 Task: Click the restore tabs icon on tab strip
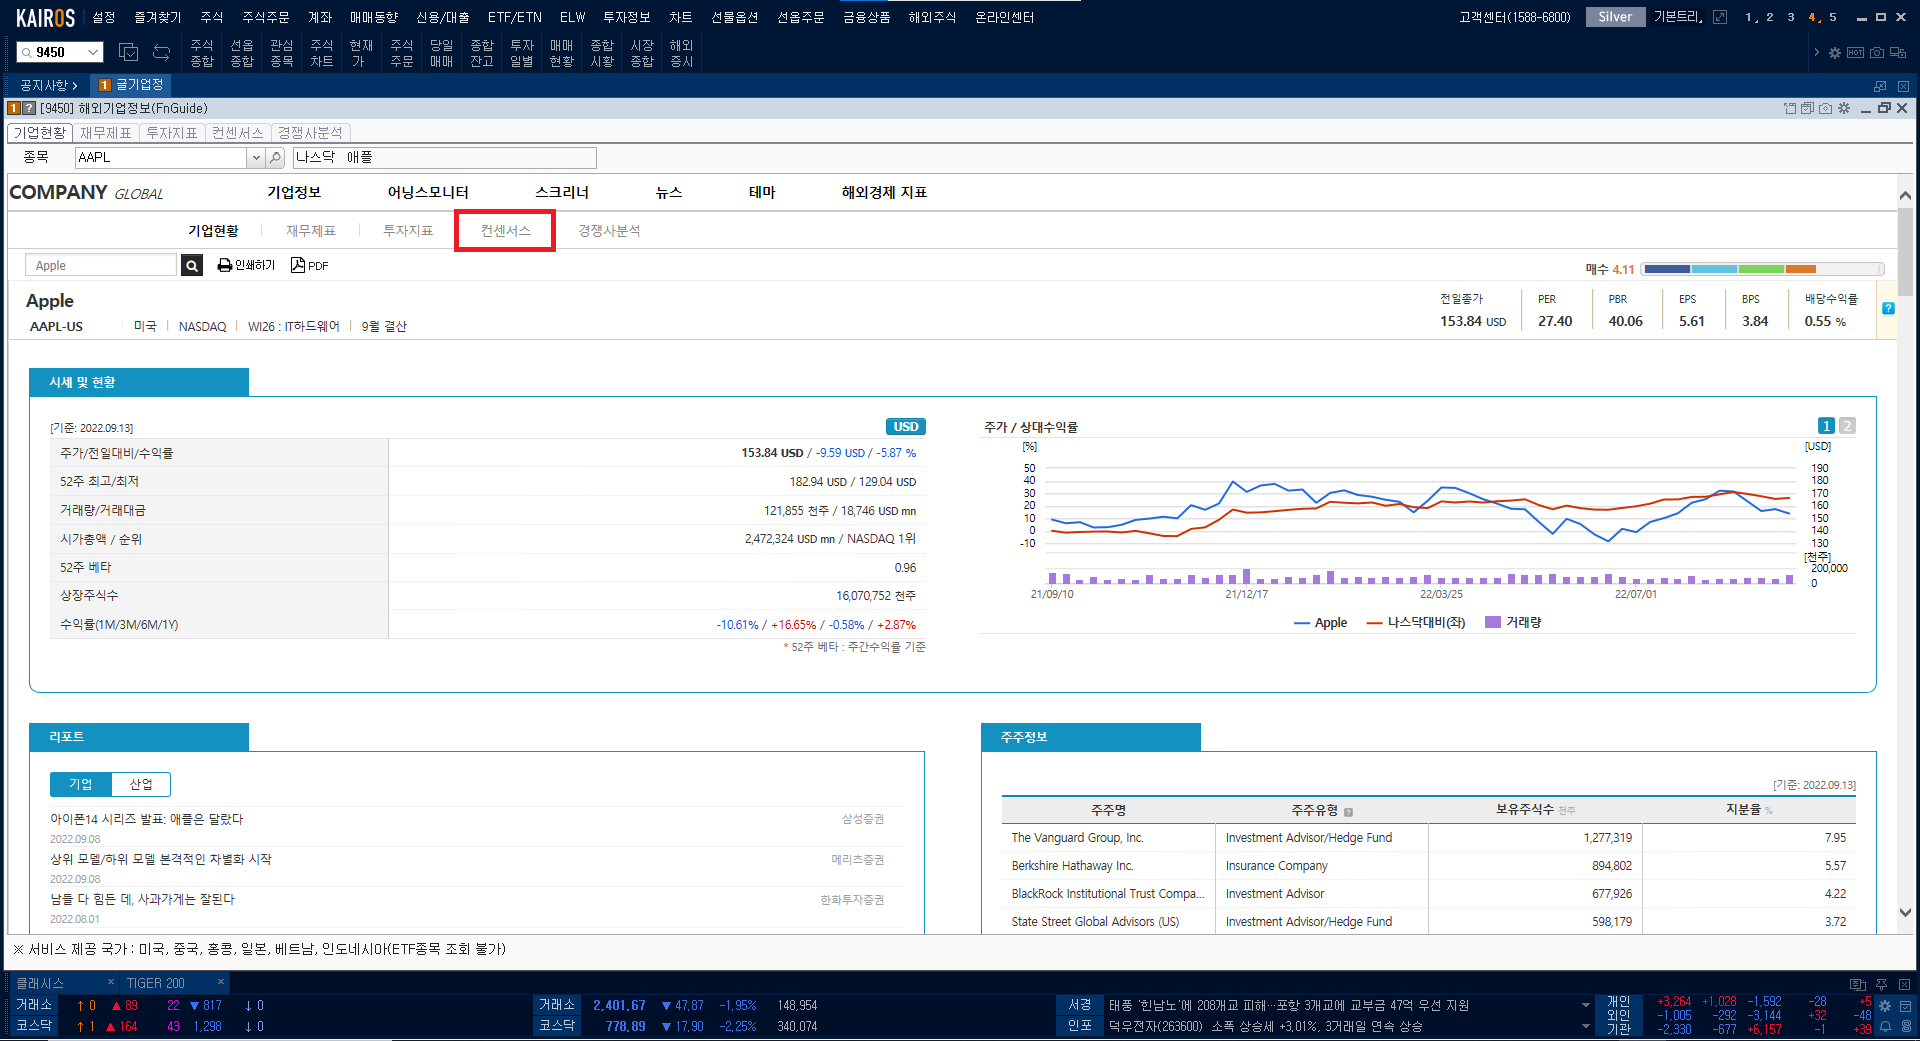point(1880,86)
